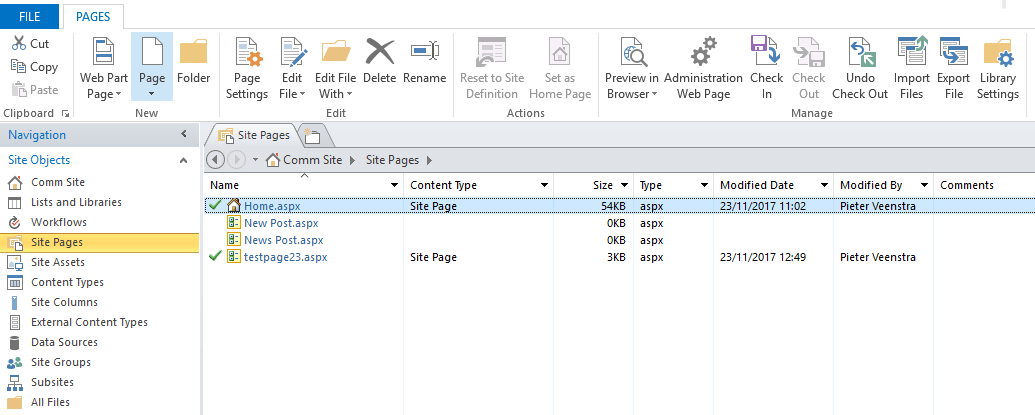Select the Site Pages document tab
1035x415 pixels.
click(x=255, y=135)
